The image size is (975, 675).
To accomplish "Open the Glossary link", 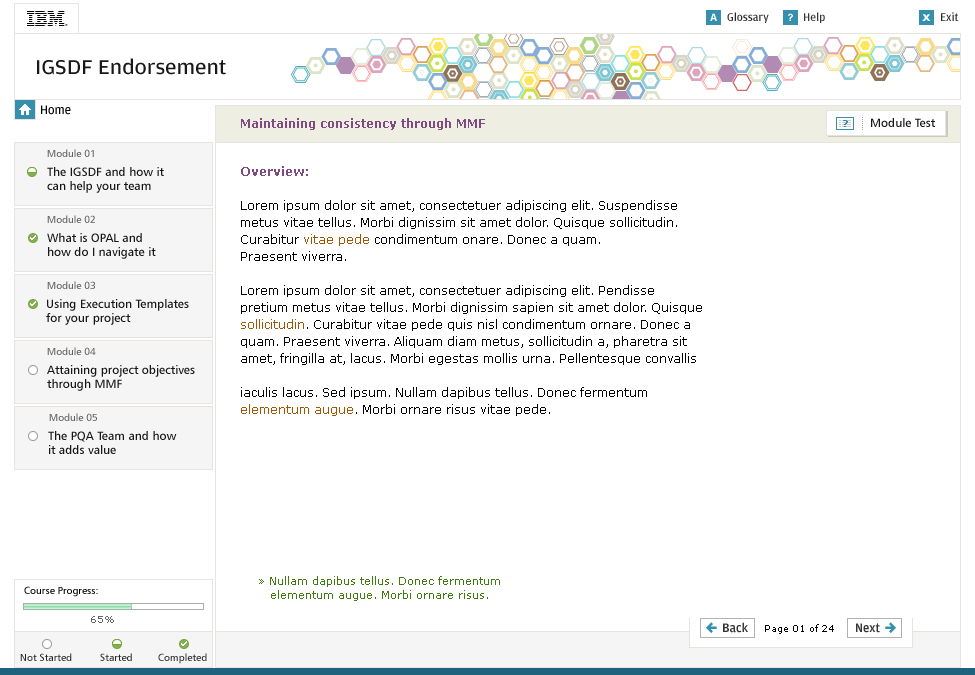I will (747, 17).
